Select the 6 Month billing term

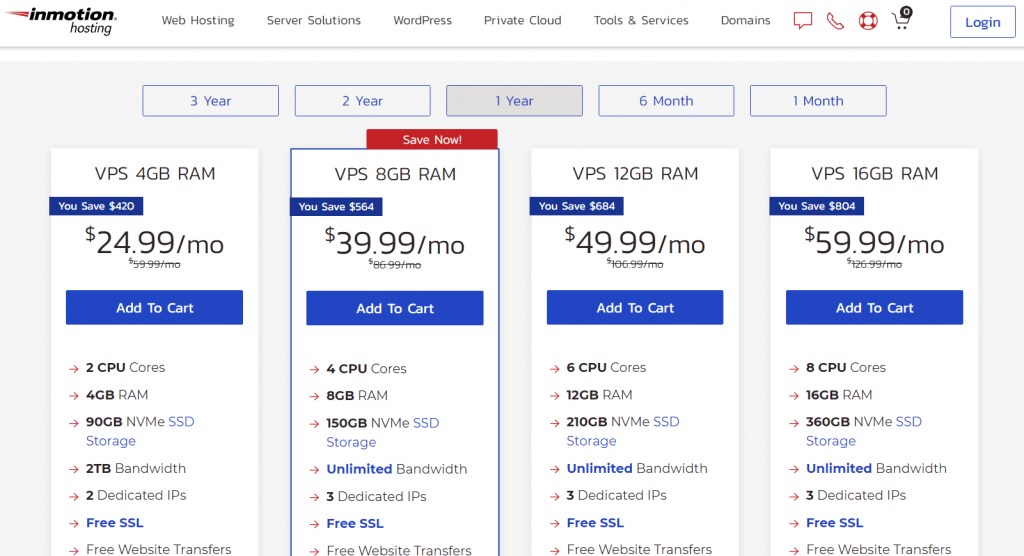coord(666,101)
